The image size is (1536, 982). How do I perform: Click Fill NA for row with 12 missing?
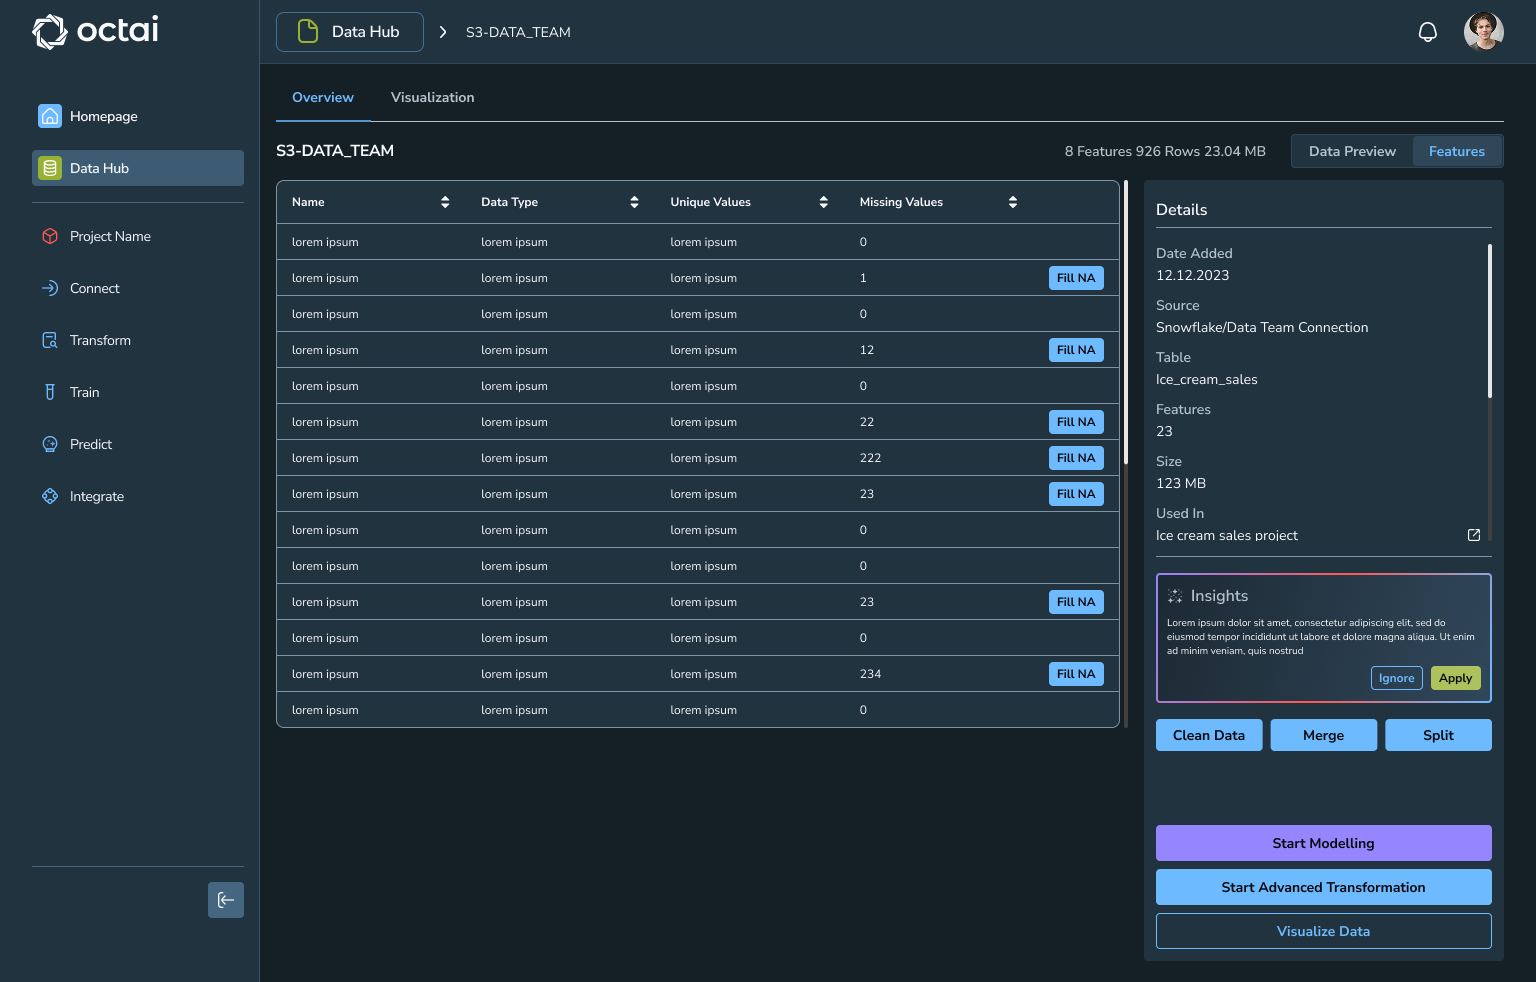[1076, 350]
